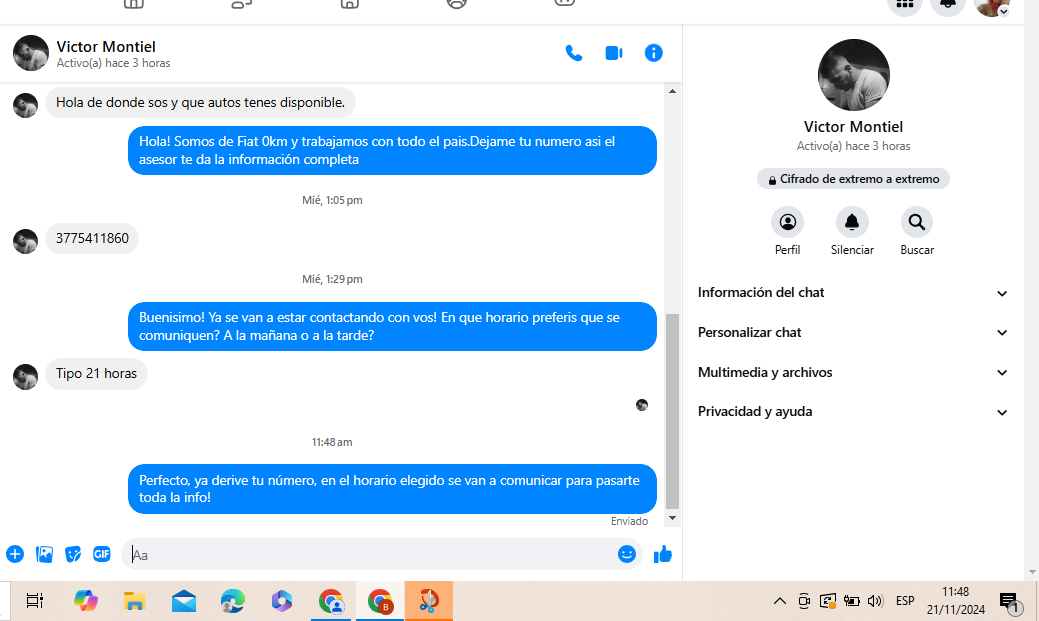Open Microsoft 365 app in taskbar
The image size is (1039, 621).
point(282,601)
